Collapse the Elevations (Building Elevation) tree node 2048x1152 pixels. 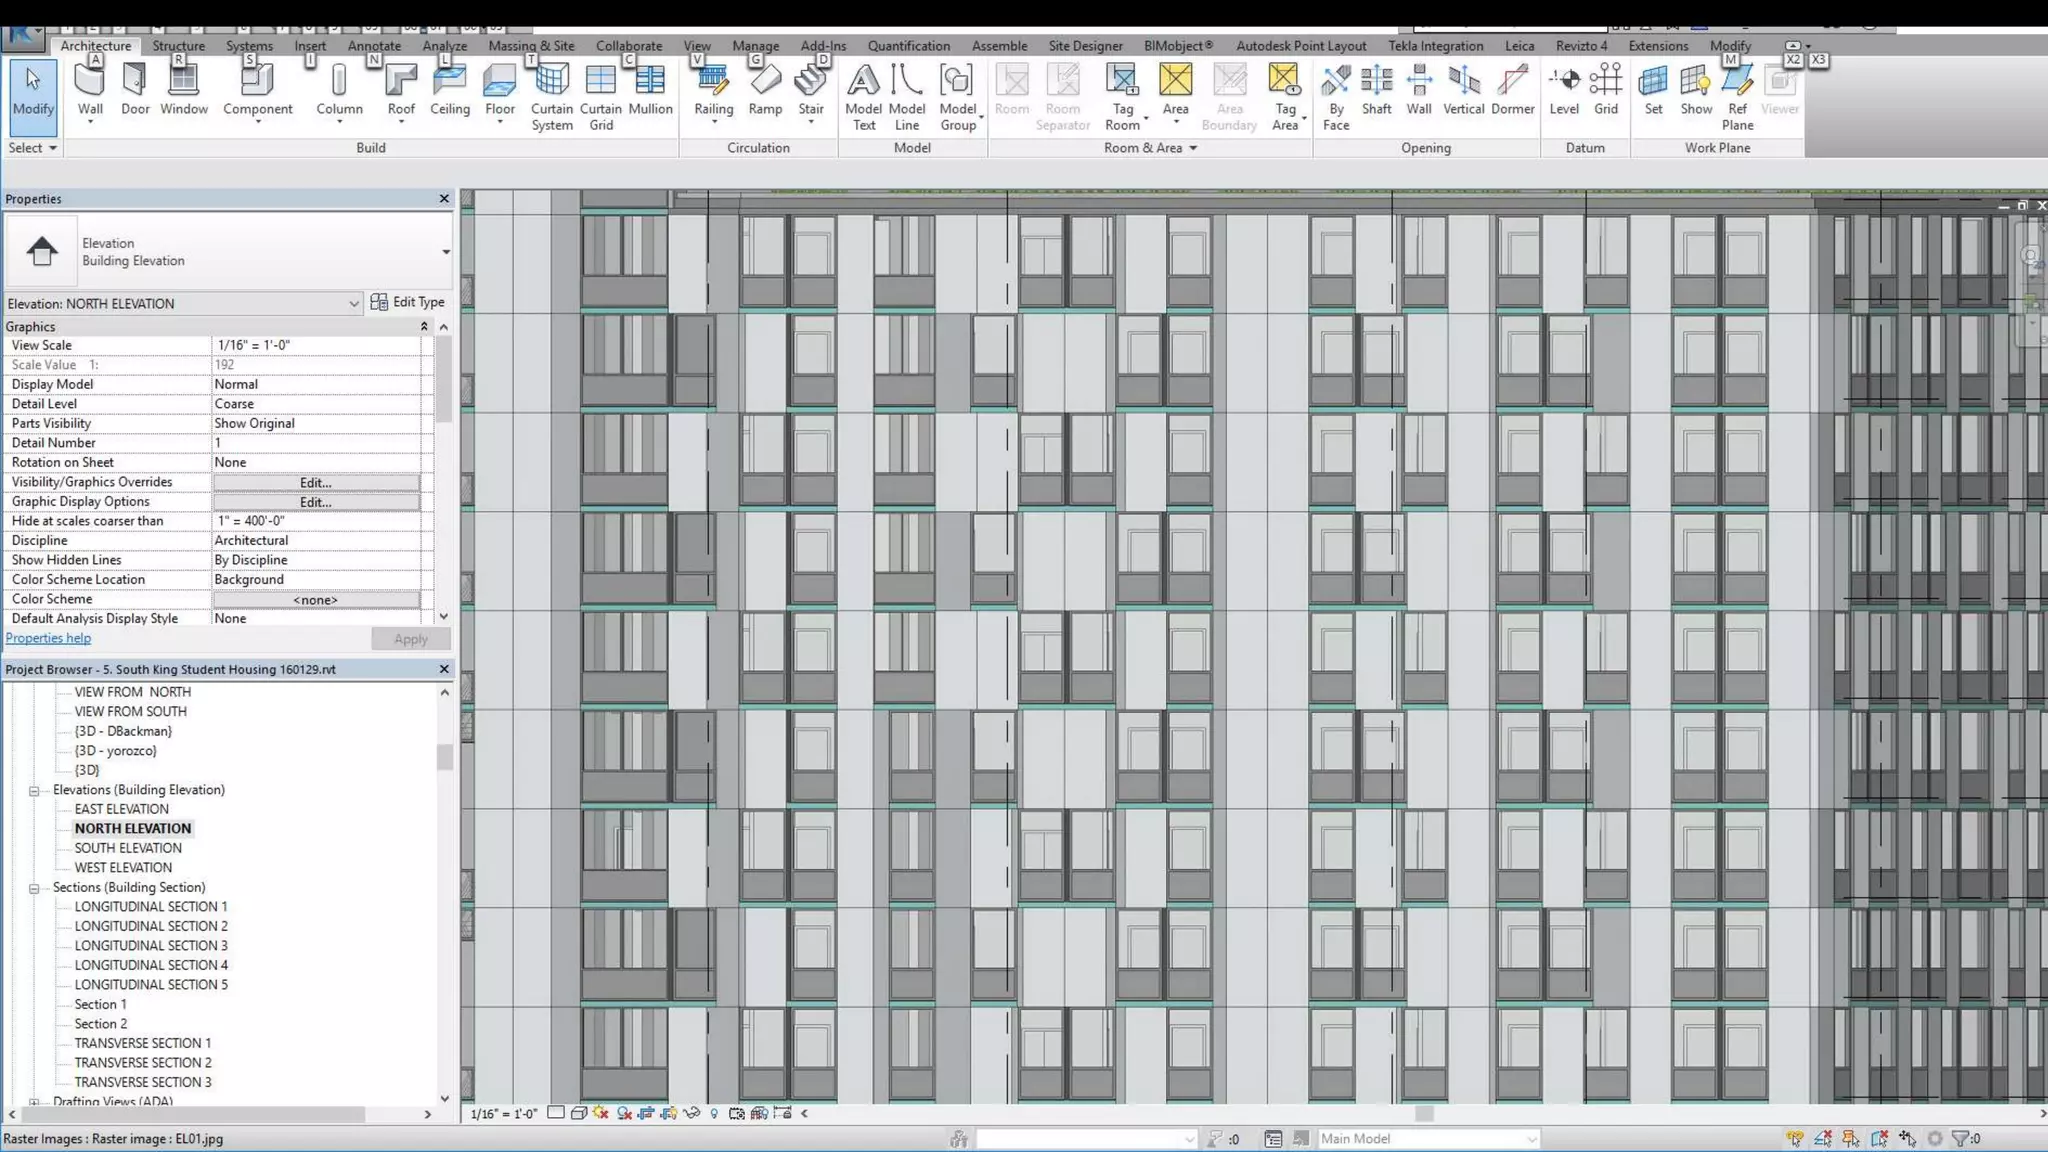(x=34, y=790)
